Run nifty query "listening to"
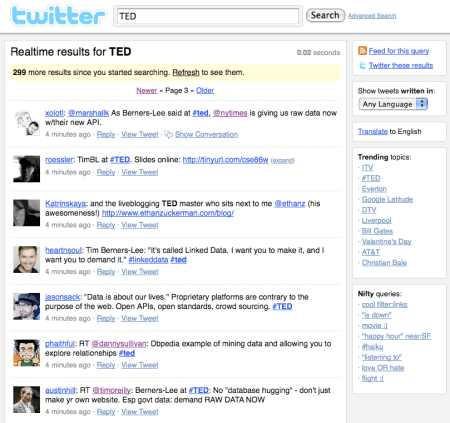This screenshot has height=423, width=450. (x=381, y=357)
